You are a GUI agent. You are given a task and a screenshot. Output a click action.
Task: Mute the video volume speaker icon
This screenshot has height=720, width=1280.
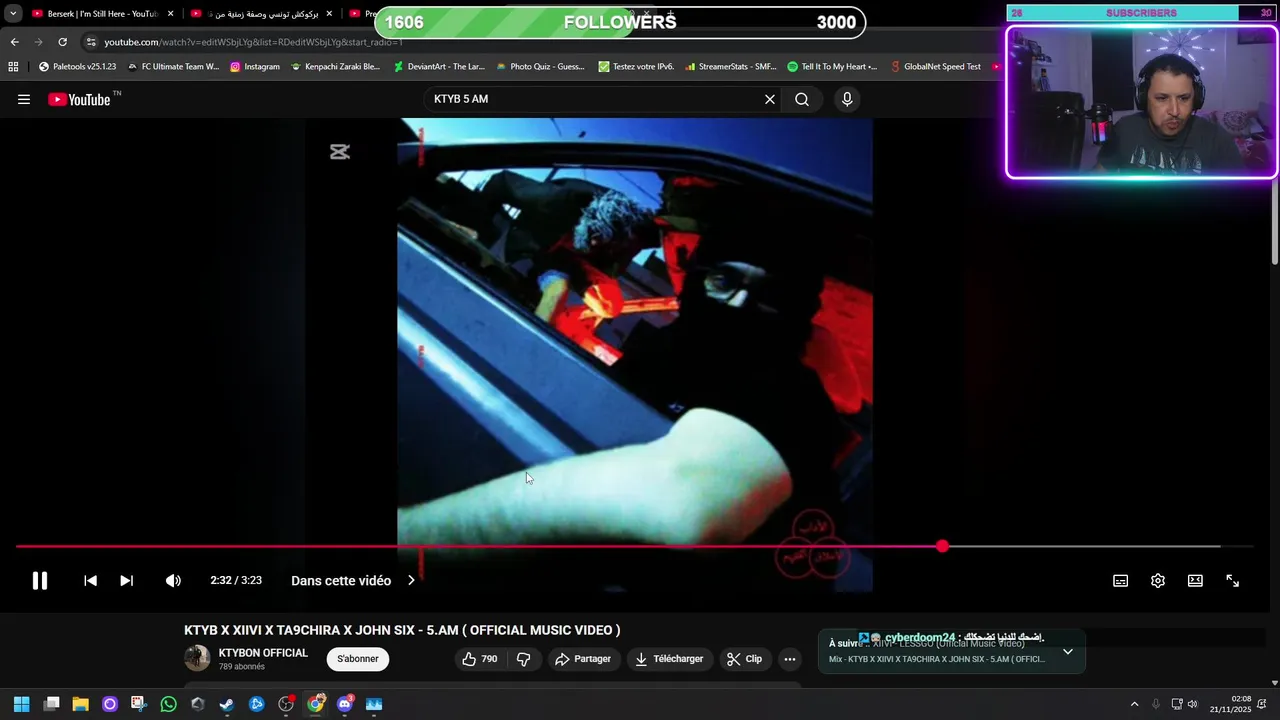173,580
